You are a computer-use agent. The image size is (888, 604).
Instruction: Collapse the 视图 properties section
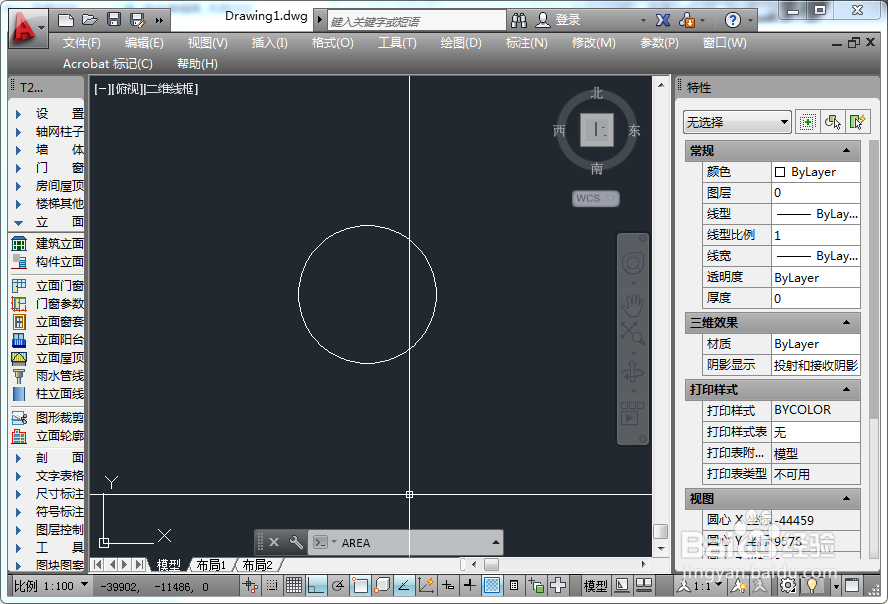846,498
